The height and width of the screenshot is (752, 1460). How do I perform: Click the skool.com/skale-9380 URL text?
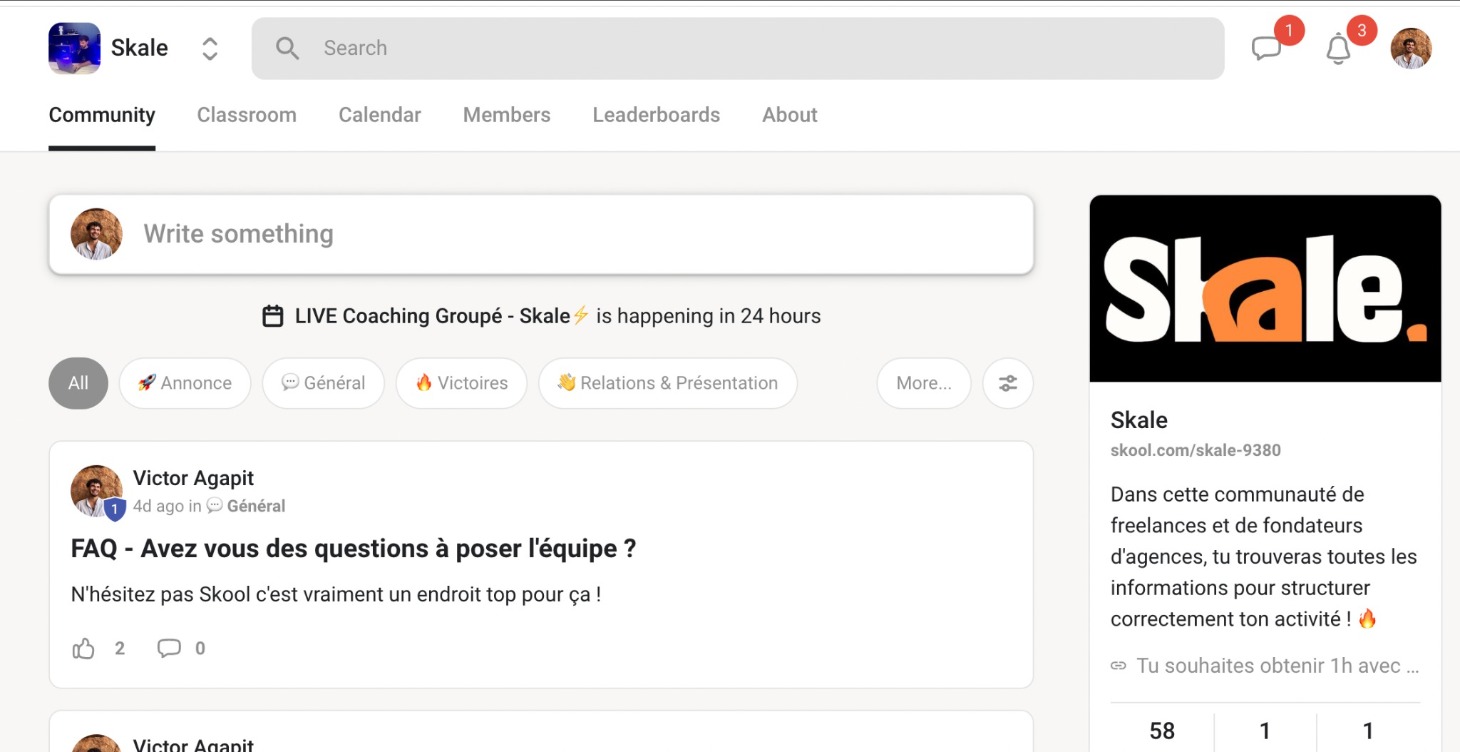1196,450
